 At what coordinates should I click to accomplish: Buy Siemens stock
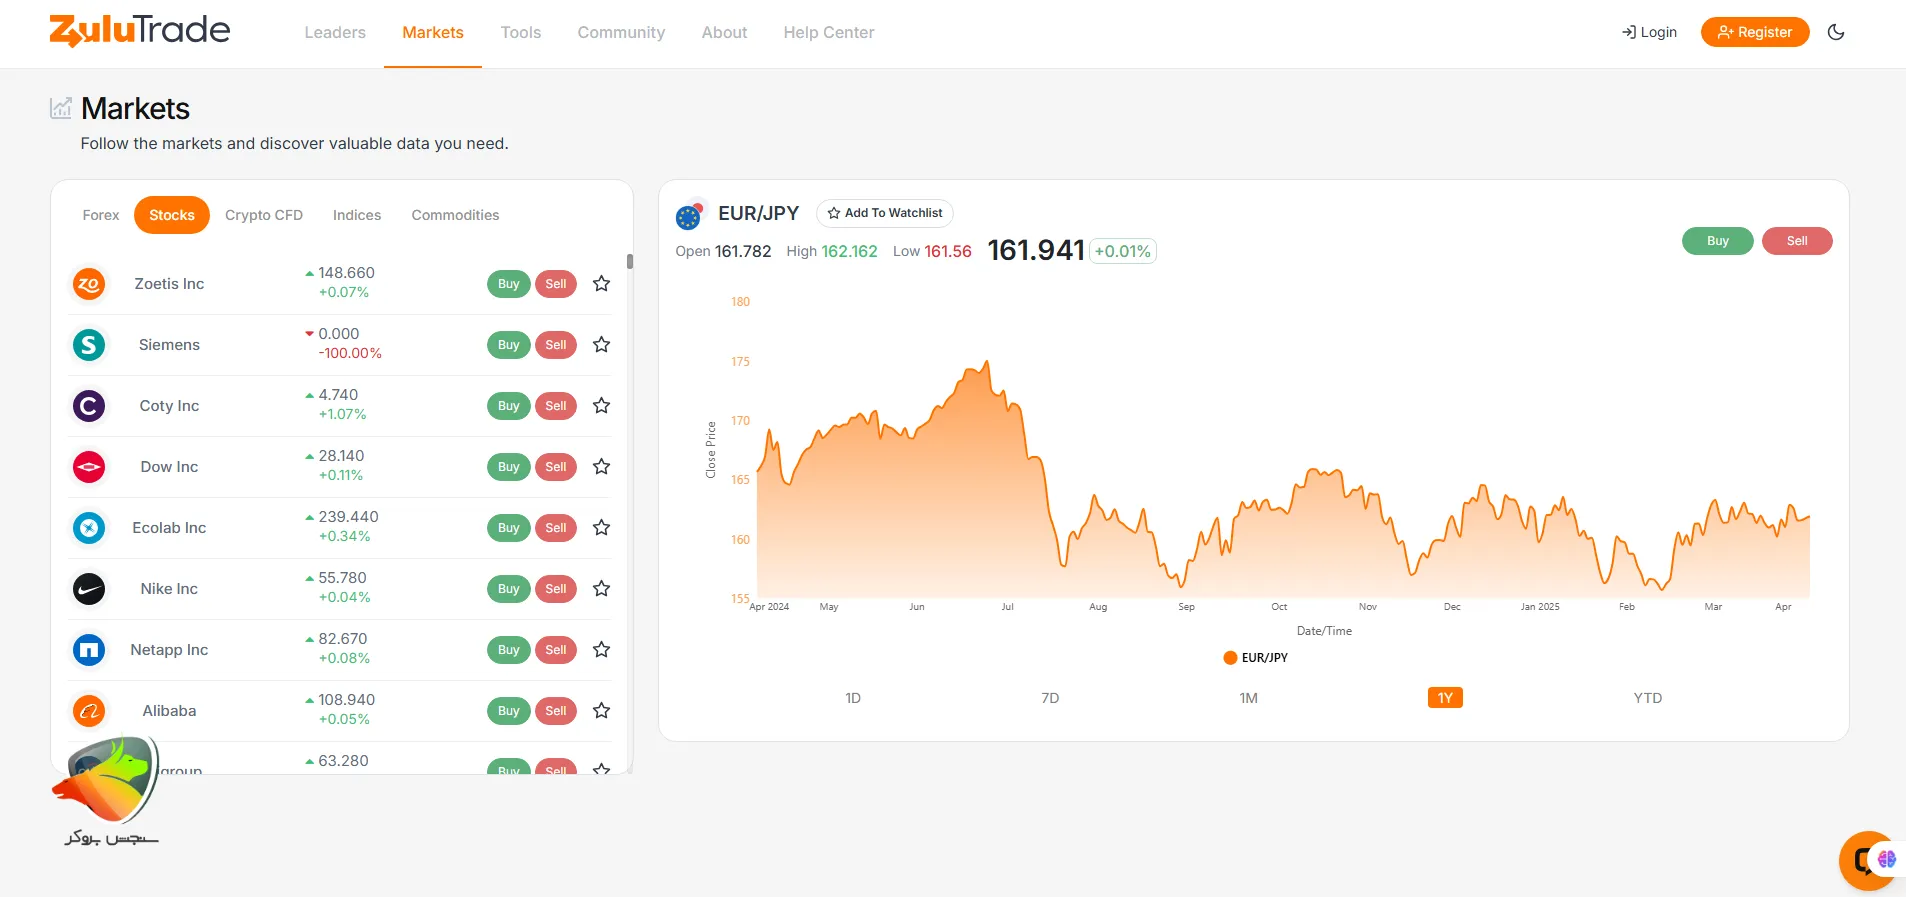coord(509,345)
